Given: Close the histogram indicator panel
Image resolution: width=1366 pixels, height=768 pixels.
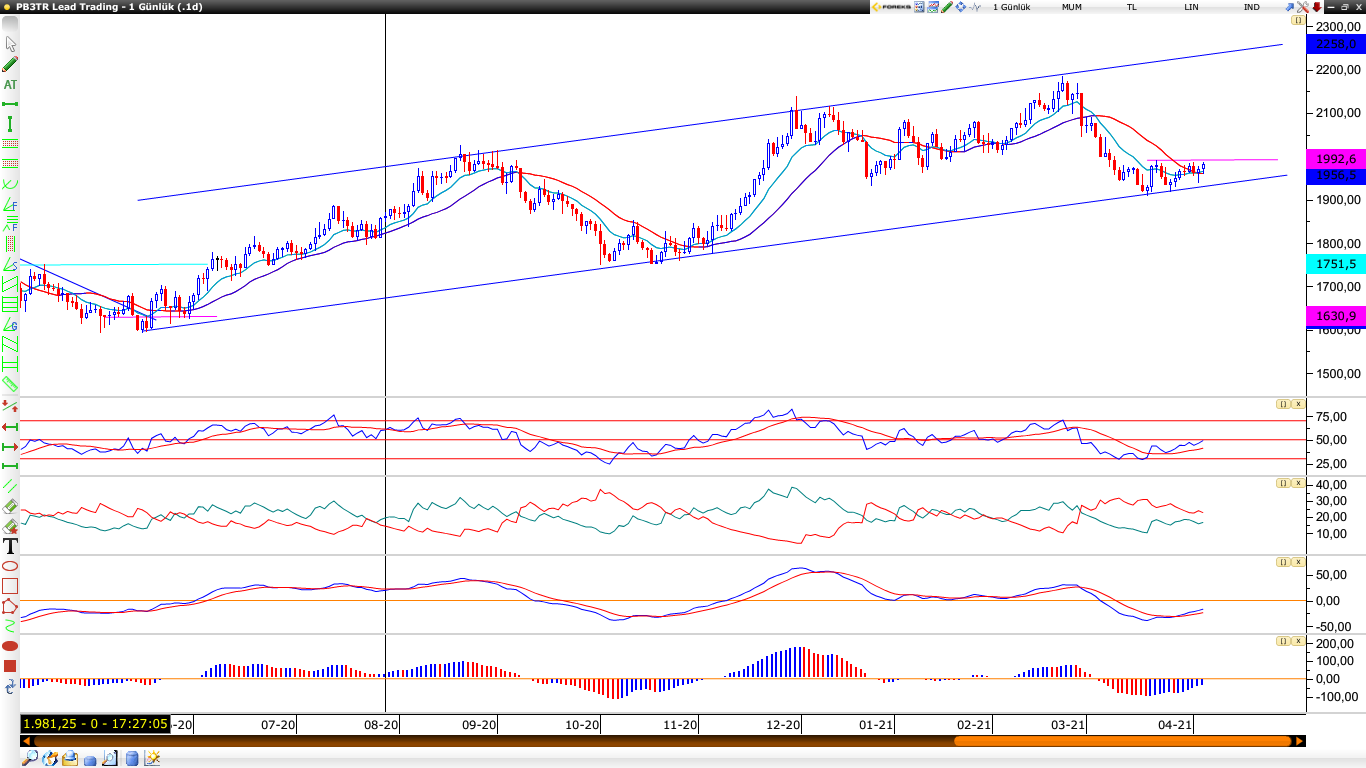Looking at the screenshot, I should (x=1298, y=641).
